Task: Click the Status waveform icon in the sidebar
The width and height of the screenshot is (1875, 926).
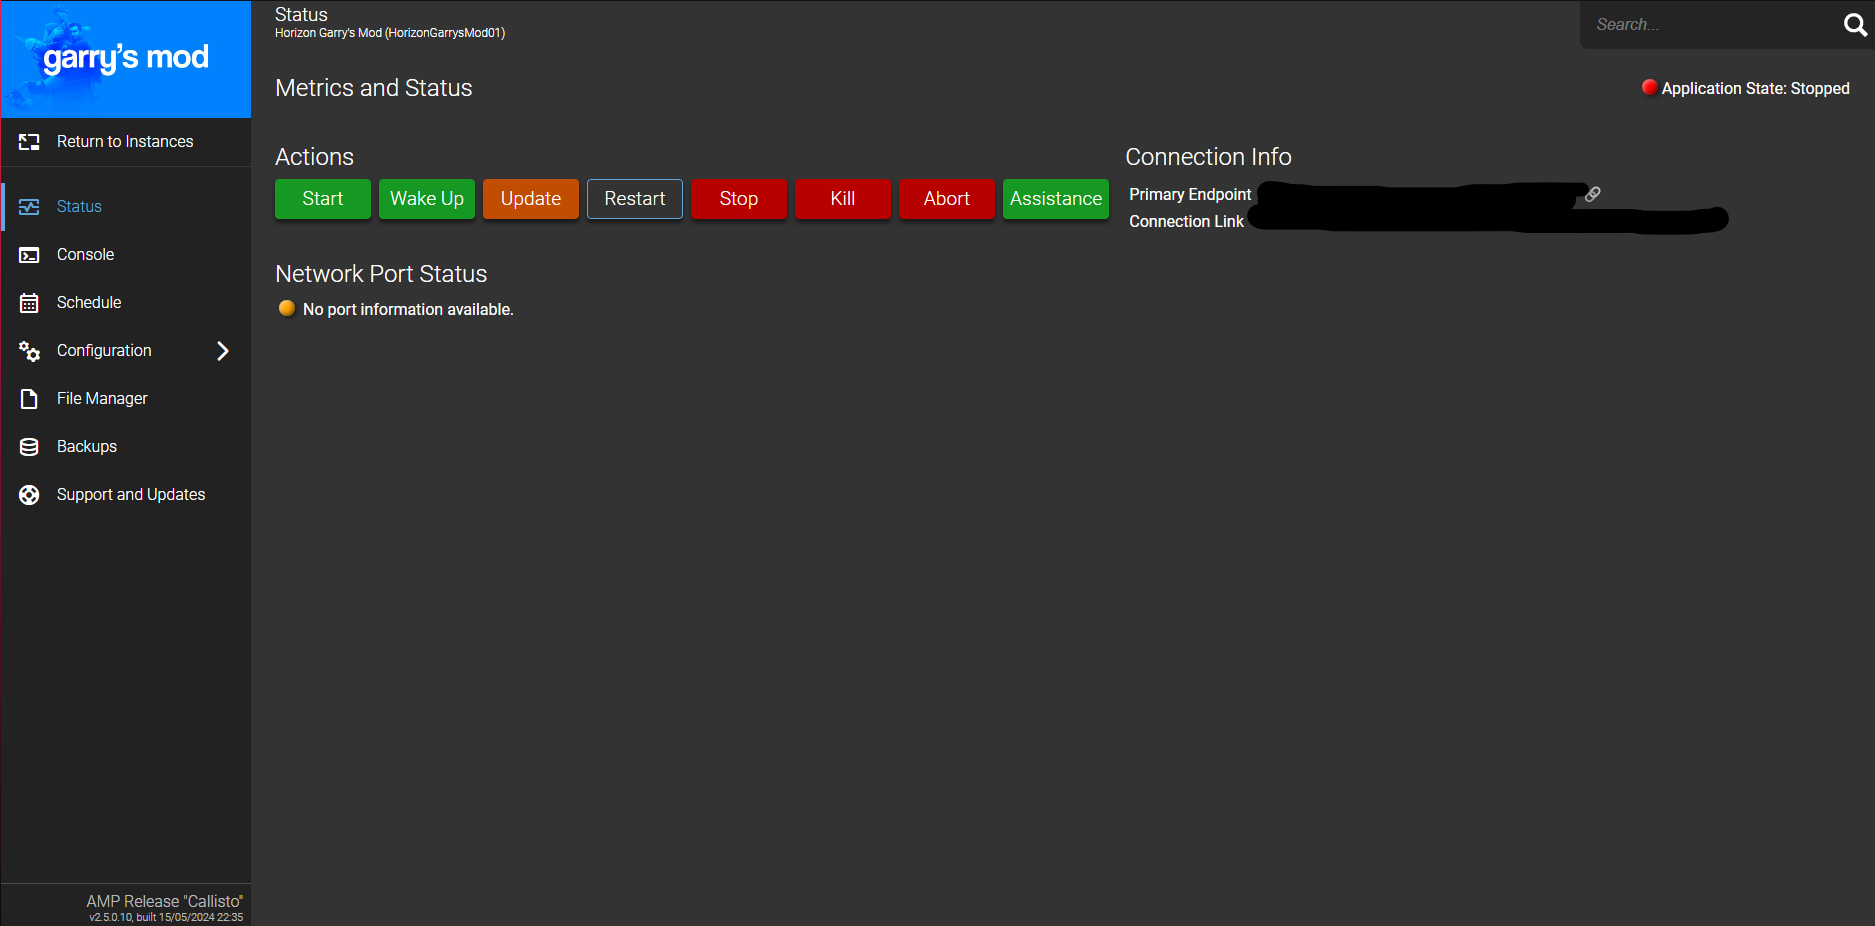Action: tap(29, 207)
